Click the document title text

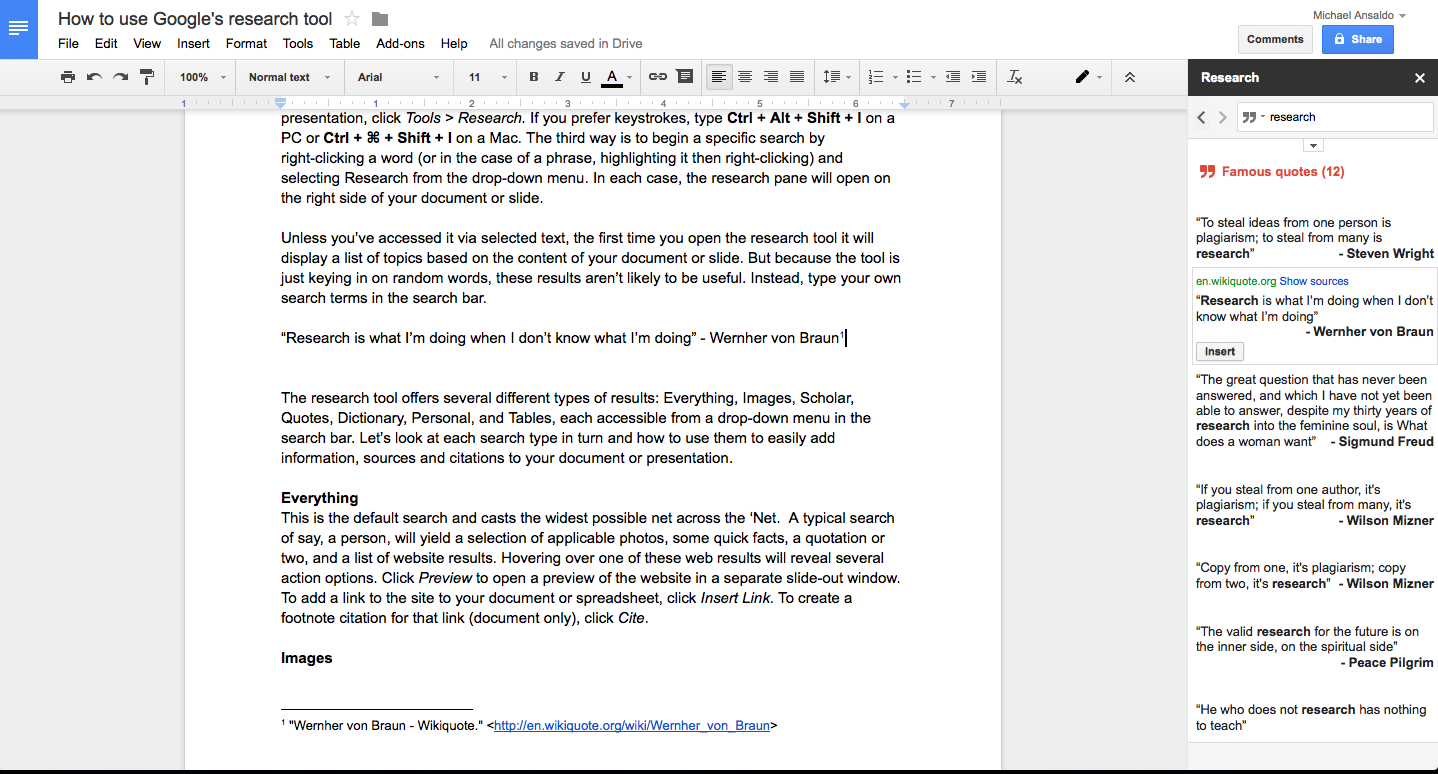(x=195, y=19)
